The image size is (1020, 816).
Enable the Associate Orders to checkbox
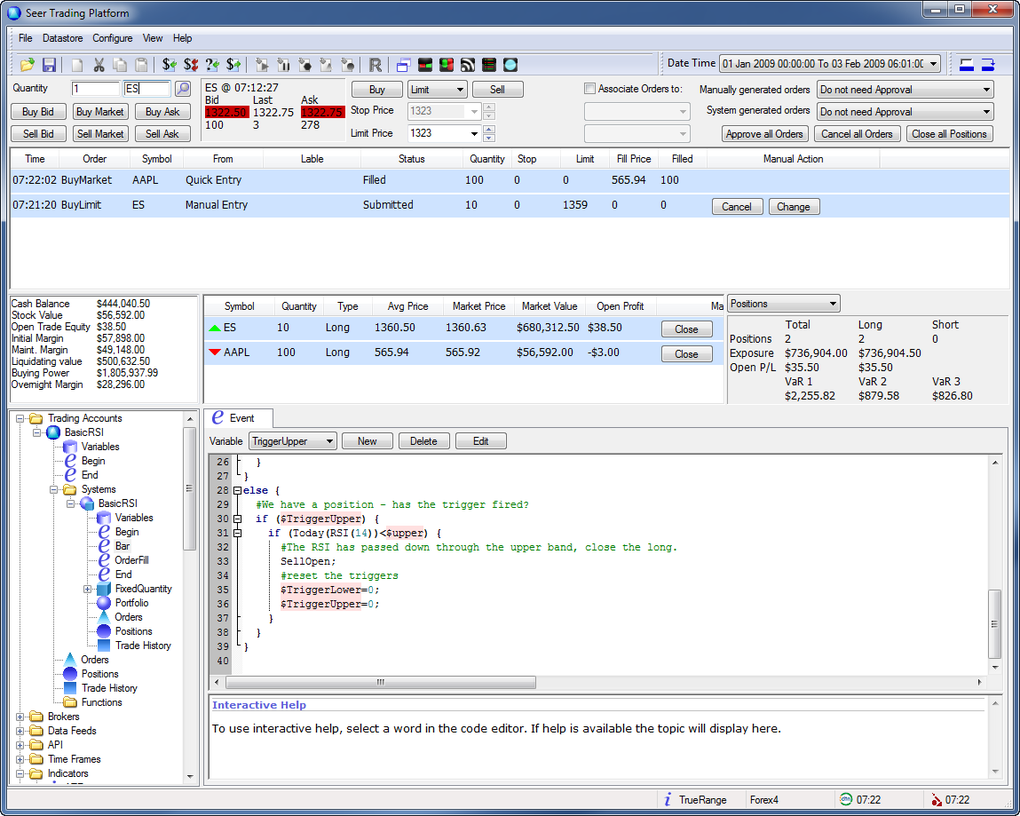pos(589,89)
